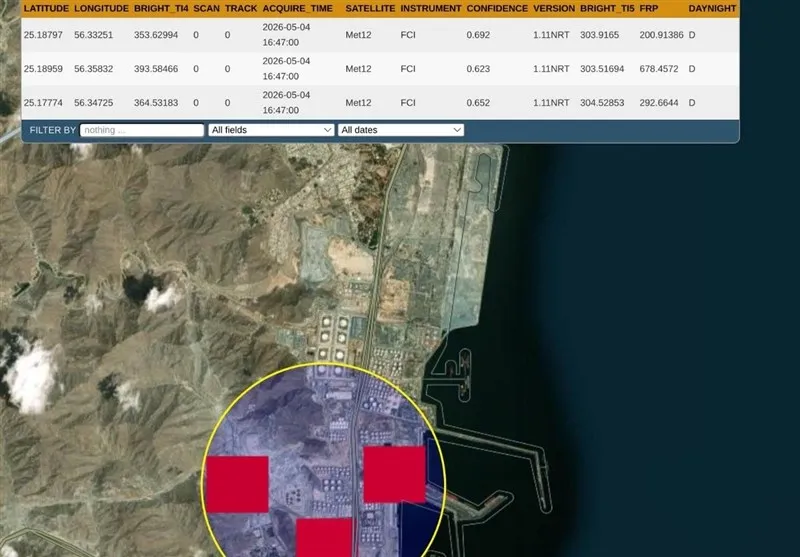Sort by CONFIDENCE column header
Viewport: 800px width, 557px height.
pyautogui.click(x=497, y=8)
